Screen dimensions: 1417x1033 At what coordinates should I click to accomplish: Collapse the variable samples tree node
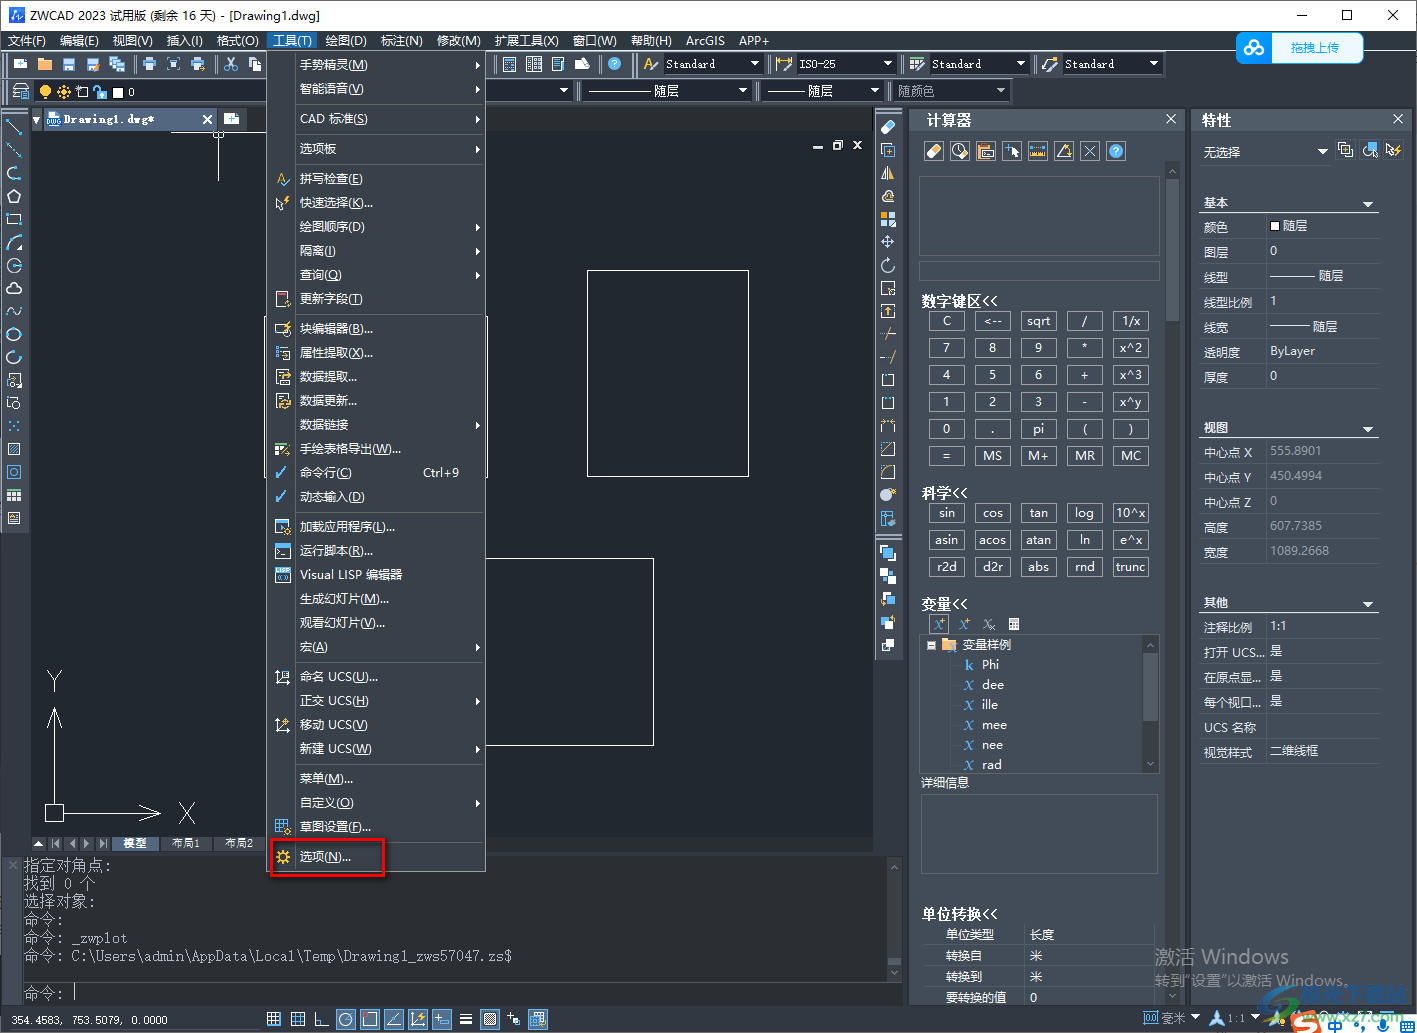pos(931,645)
